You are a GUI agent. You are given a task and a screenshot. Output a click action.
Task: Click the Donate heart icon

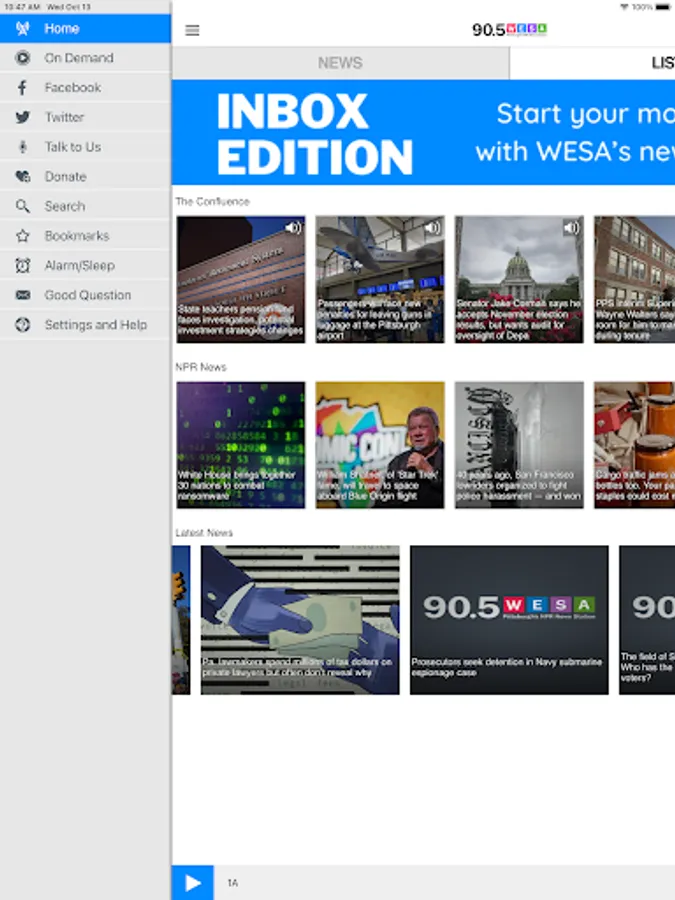click(22, 177)
